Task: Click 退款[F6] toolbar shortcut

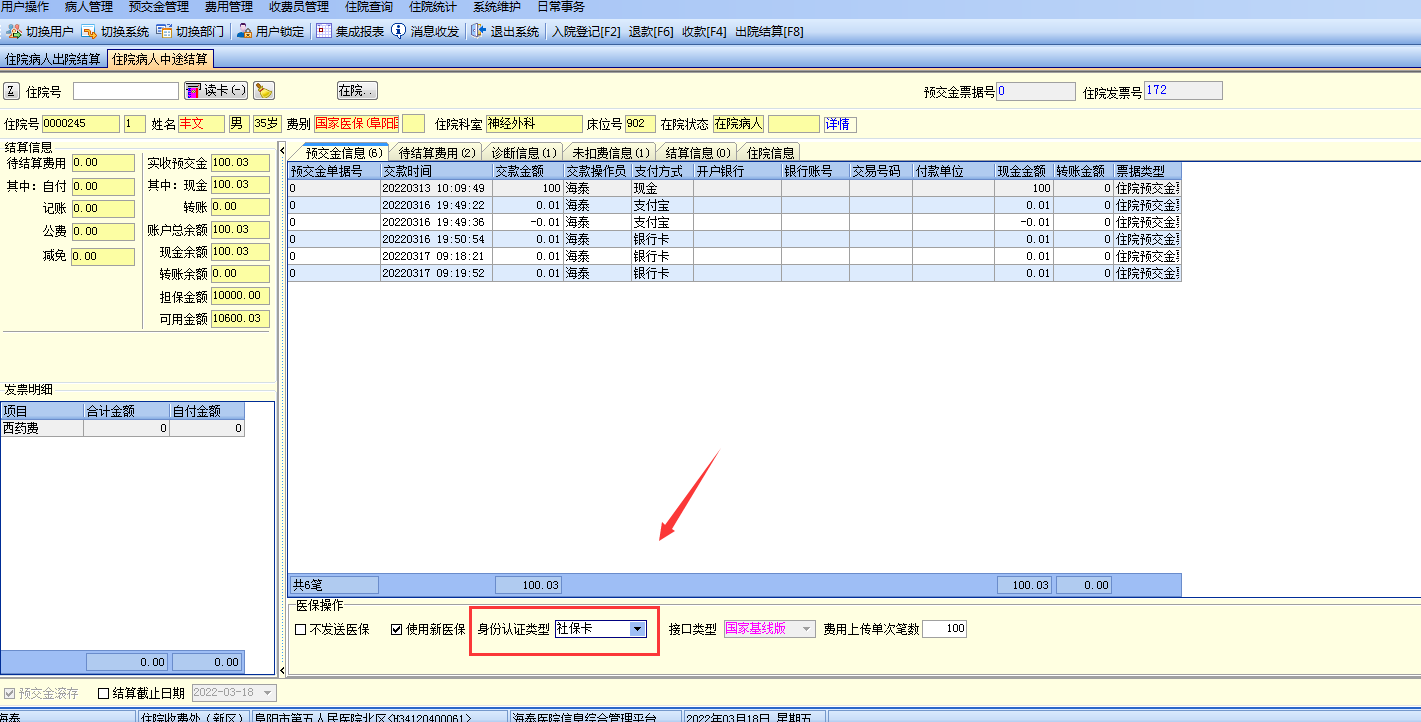Action: 651,31
